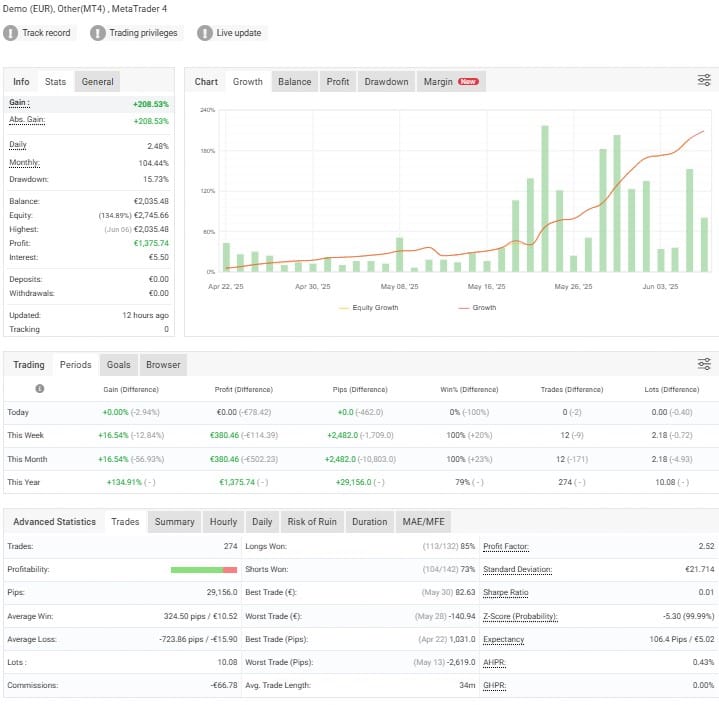Open chart settings sliders icon
The width and height of the screenshot is (719, 705).
[x=704, y=81]
